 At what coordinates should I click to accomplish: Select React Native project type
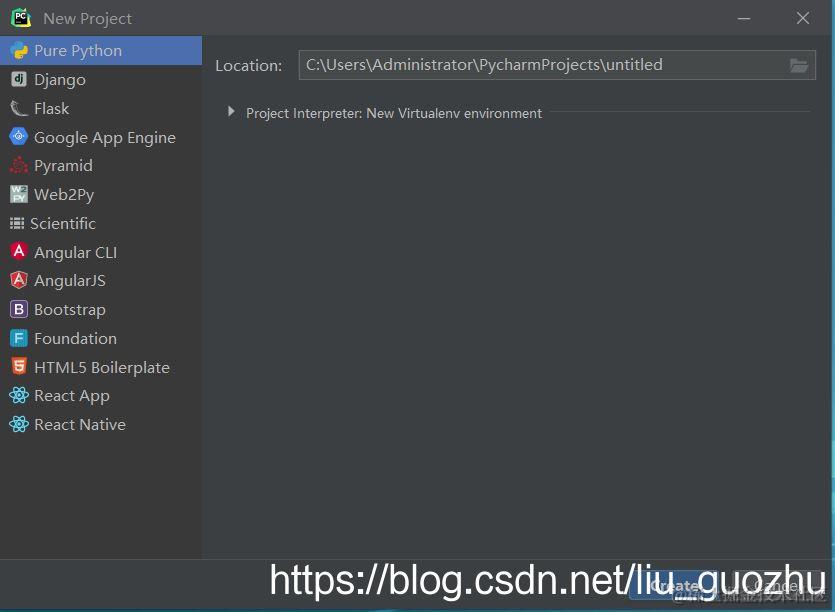101,425
